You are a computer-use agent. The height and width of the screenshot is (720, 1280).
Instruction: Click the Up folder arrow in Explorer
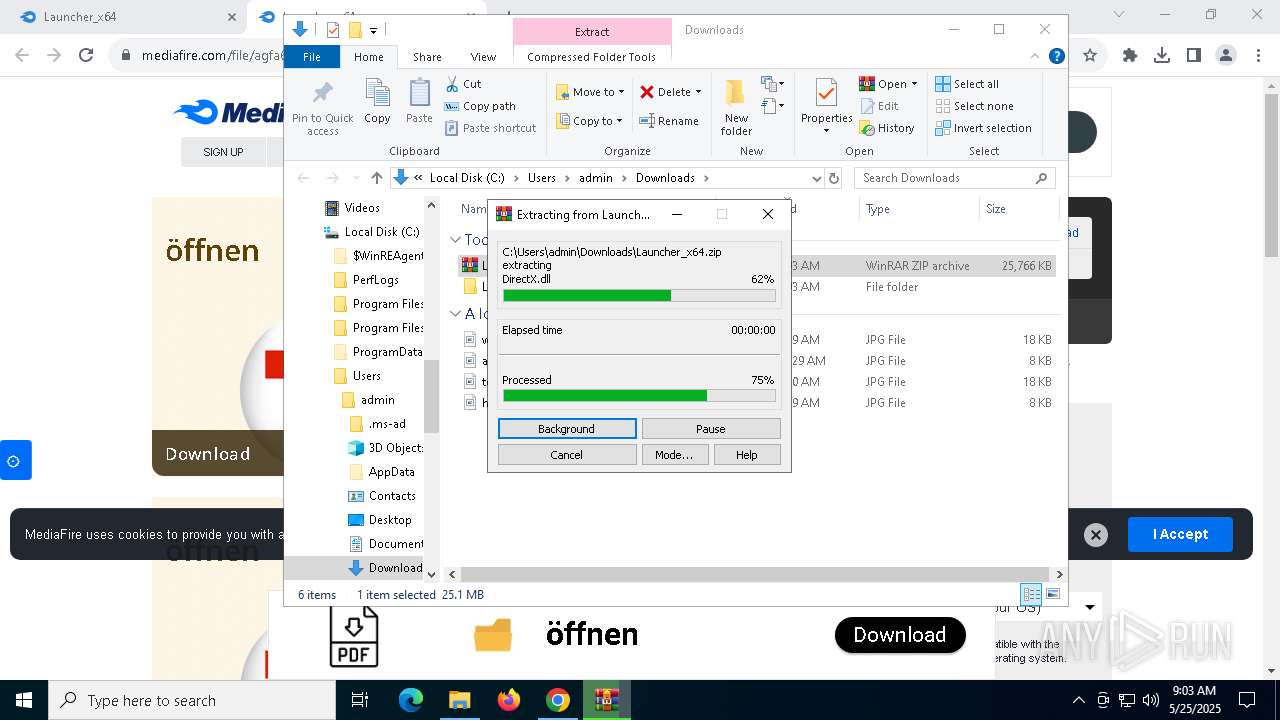point(376,178)
